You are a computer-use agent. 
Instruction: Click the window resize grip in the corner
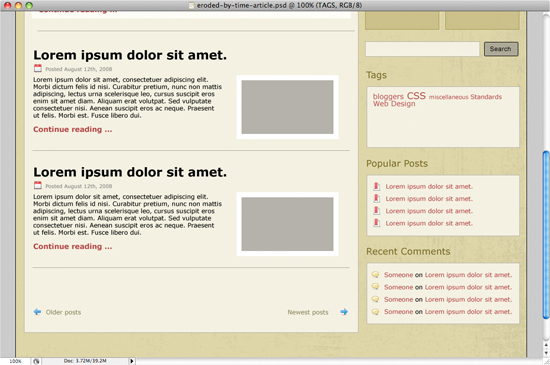point(546,361)
